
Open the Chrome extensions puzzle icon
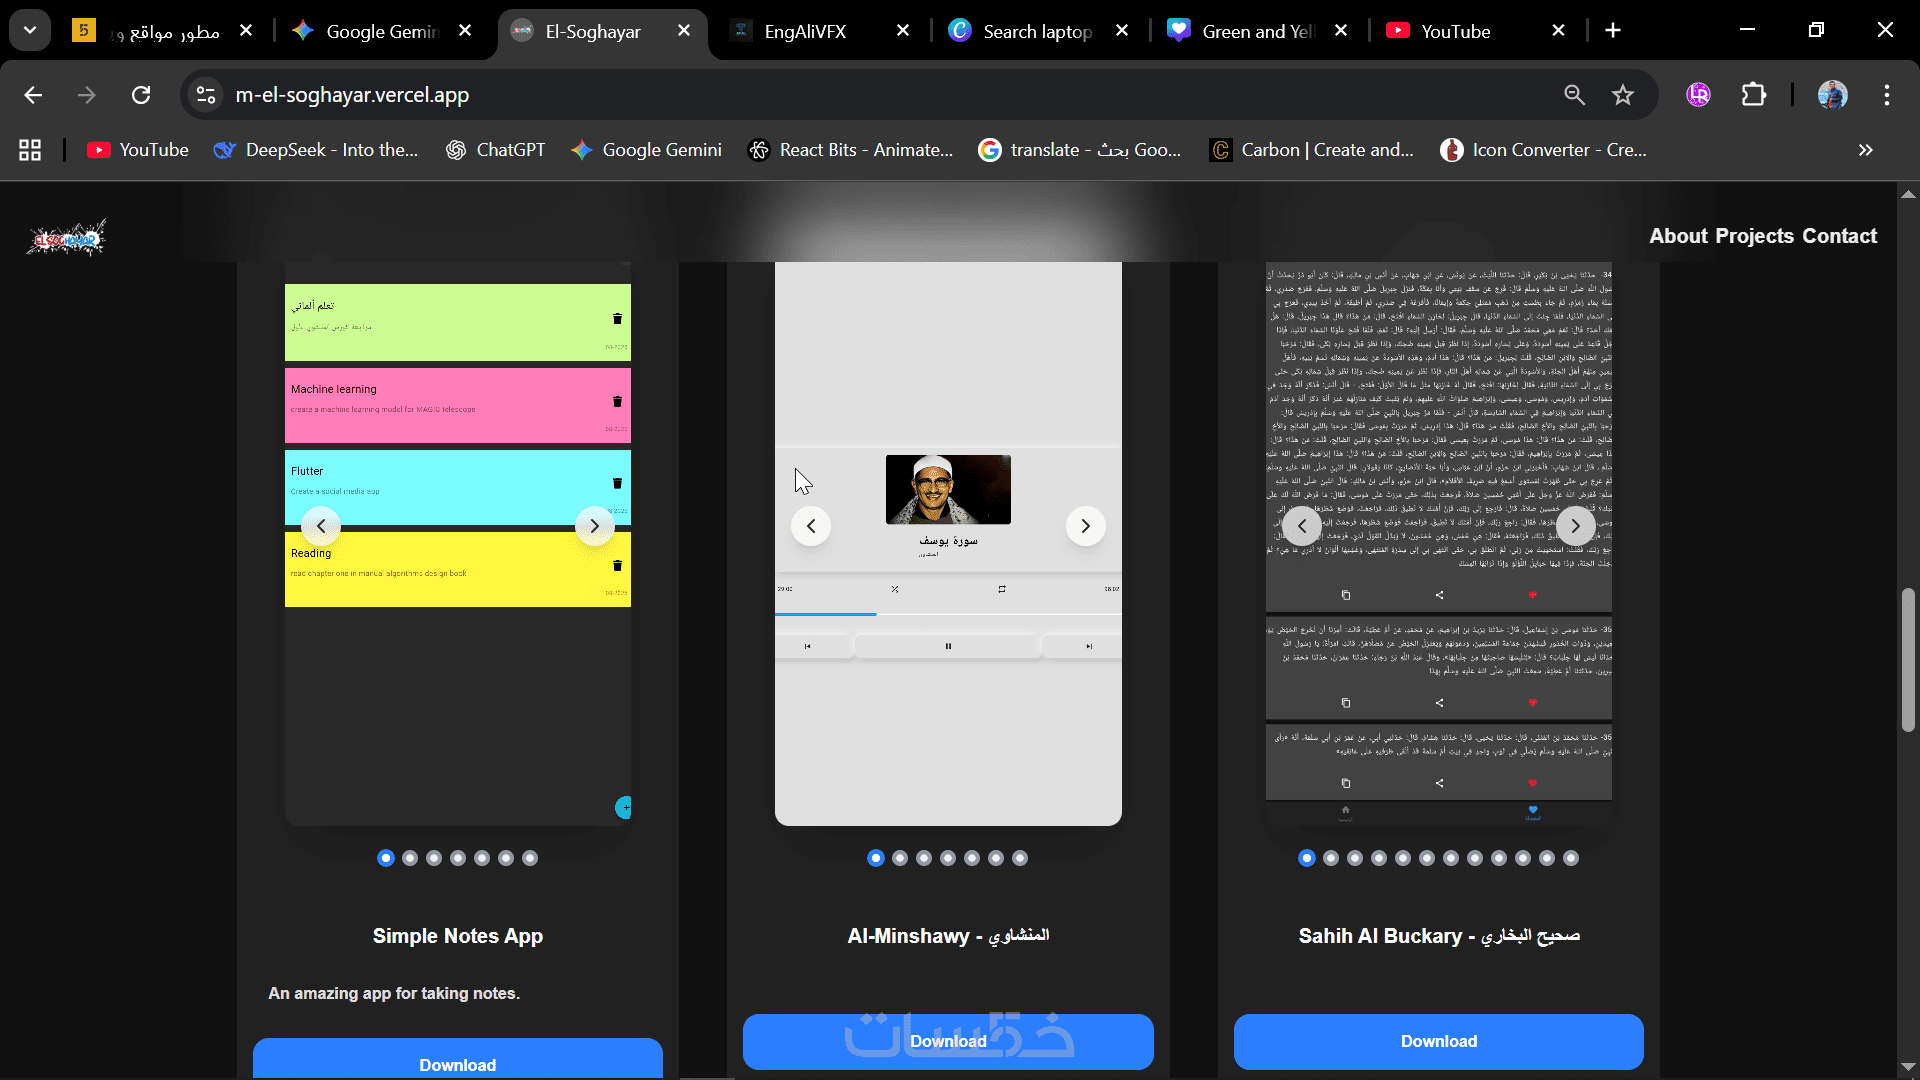(x=1753, y=95)
